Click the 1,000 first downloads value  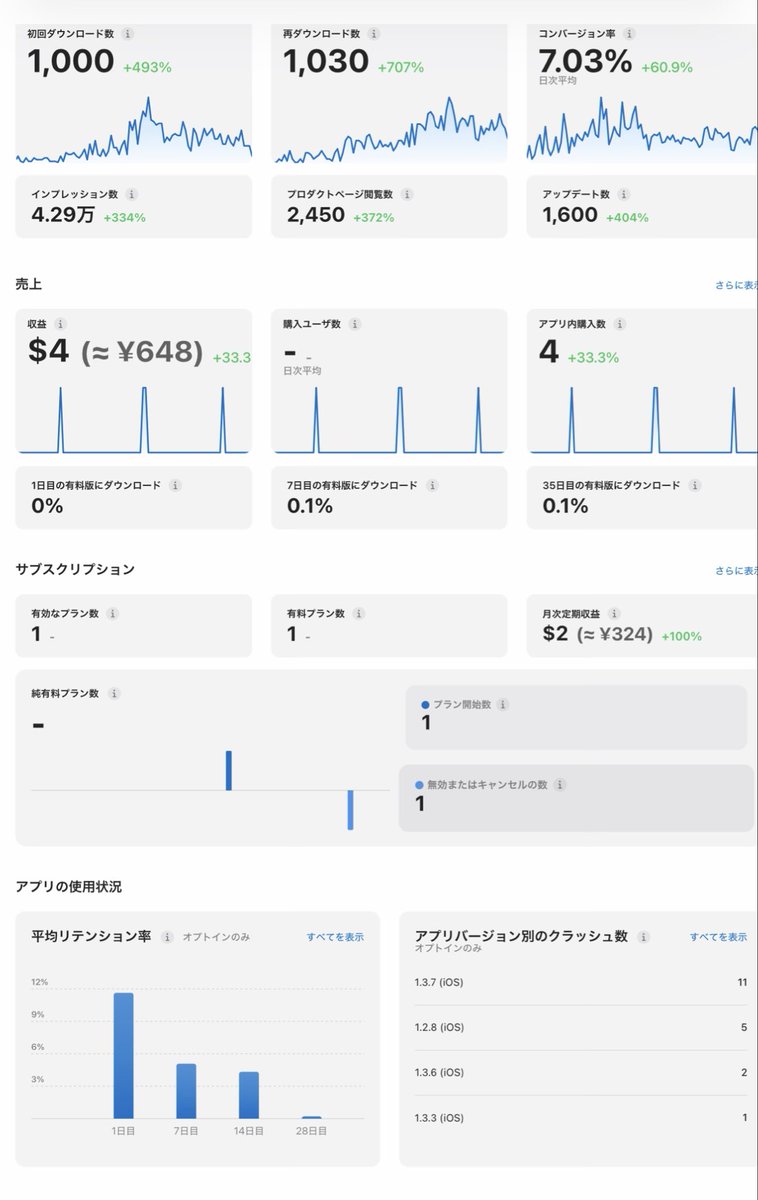[71, 62]
